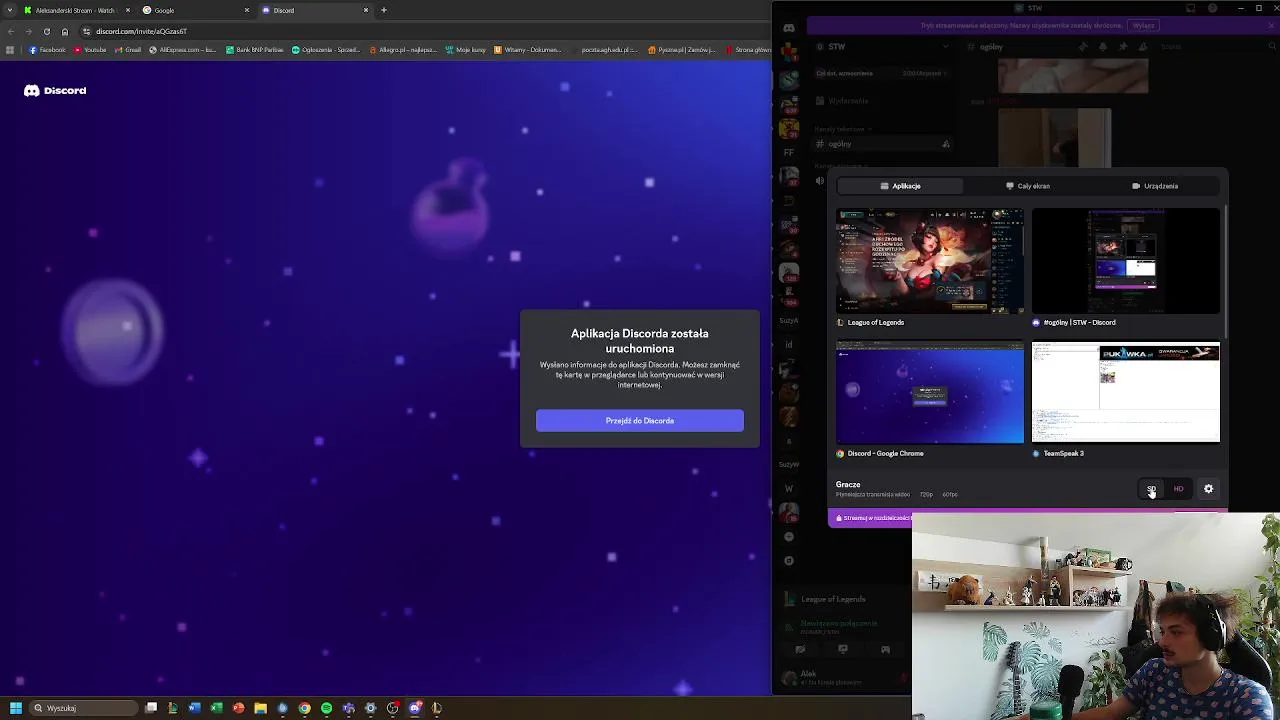
Task: Click Przejdź do Discorda button
Action: tap(640, 421)
